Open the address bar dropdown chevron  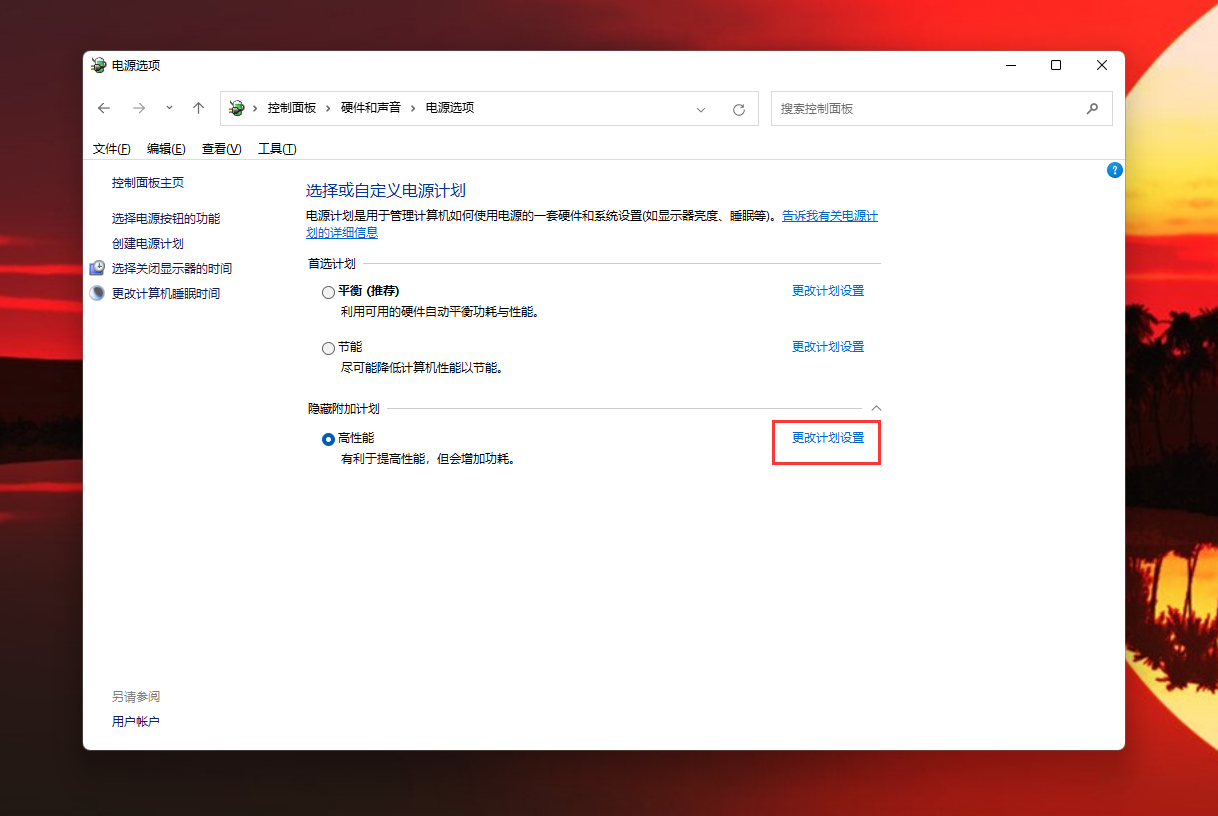(700, 108)
